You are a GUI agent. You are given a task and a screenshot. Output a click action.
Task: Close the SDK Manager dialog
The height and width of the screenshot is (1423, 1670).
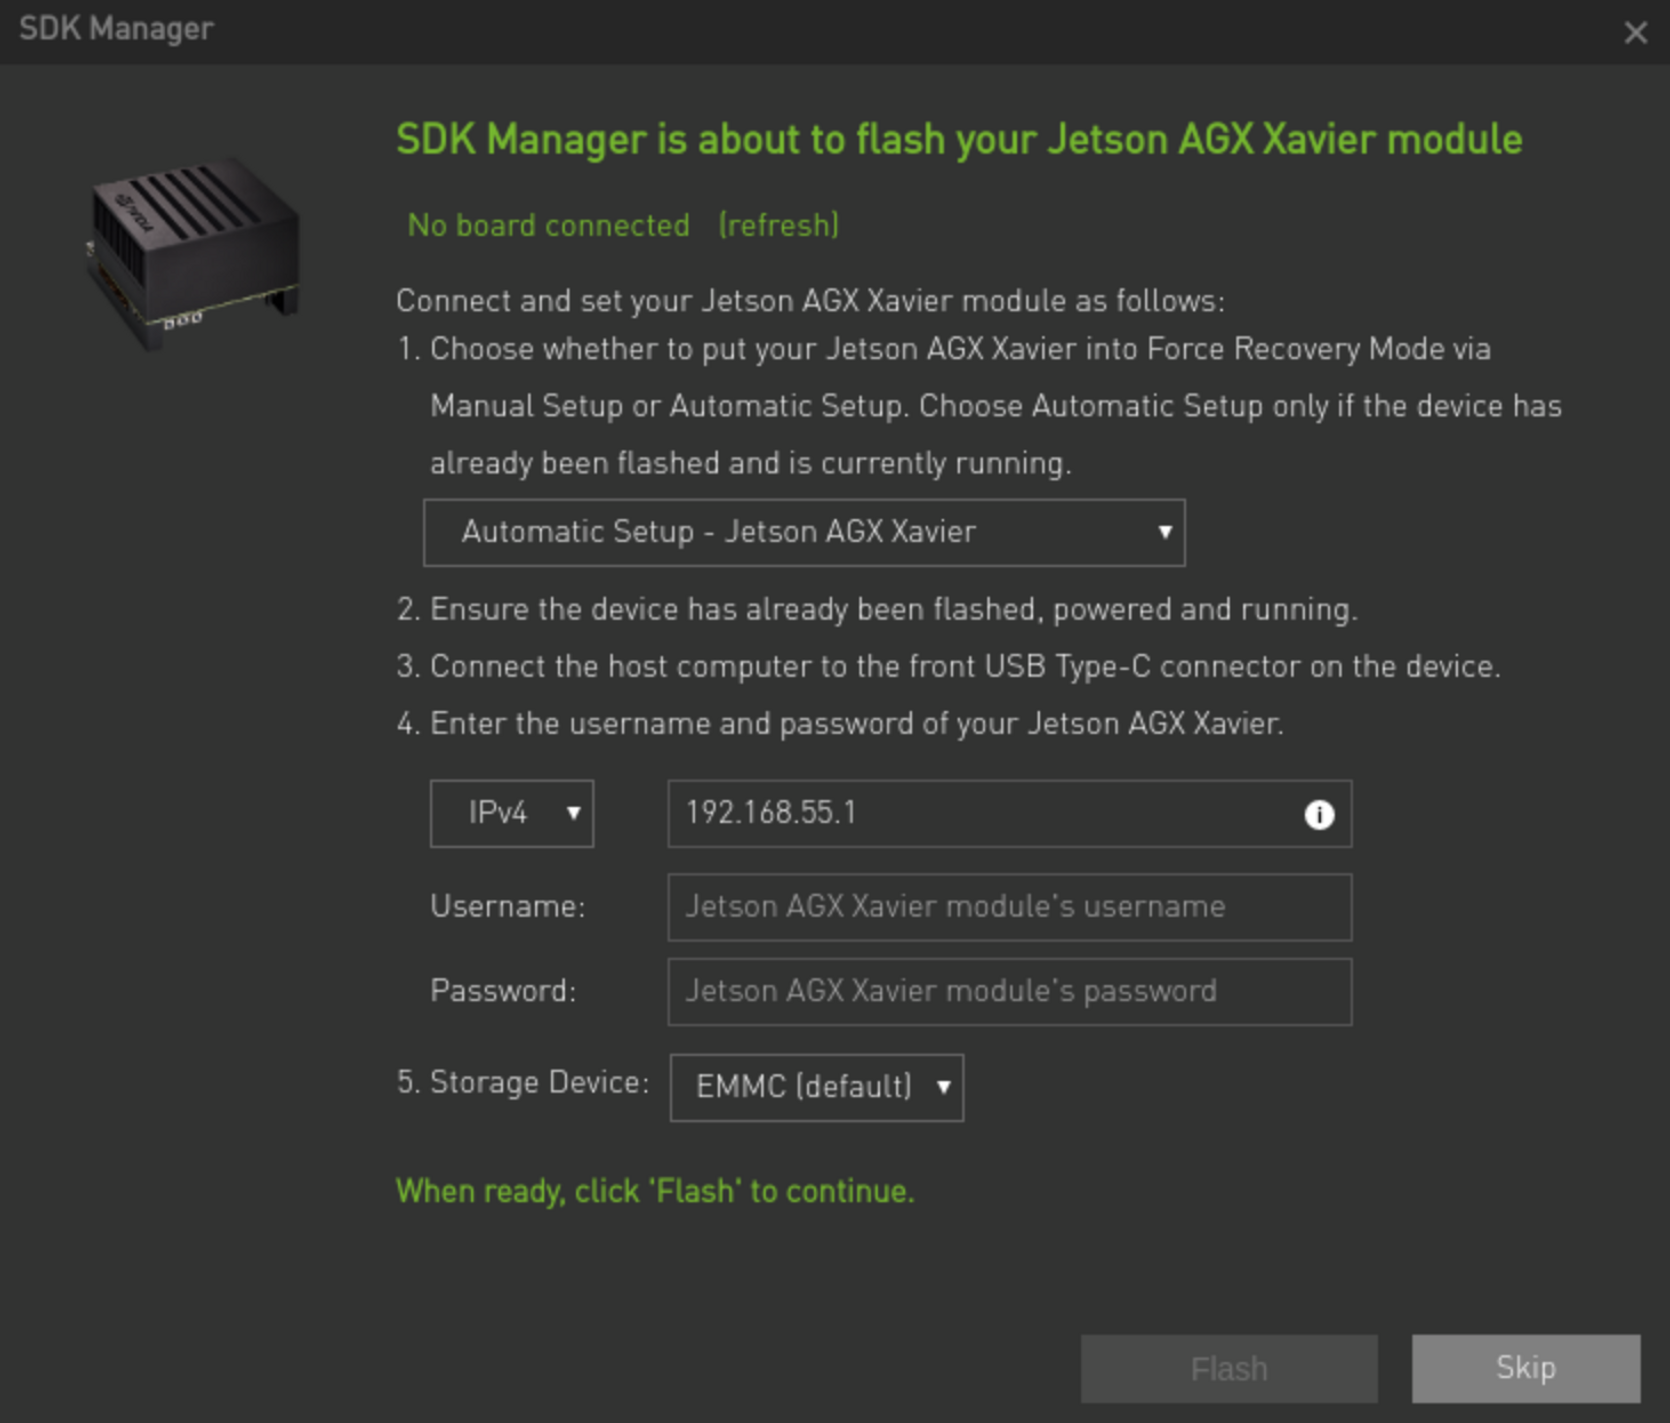pyautogui.click(x=1636, y=33)
